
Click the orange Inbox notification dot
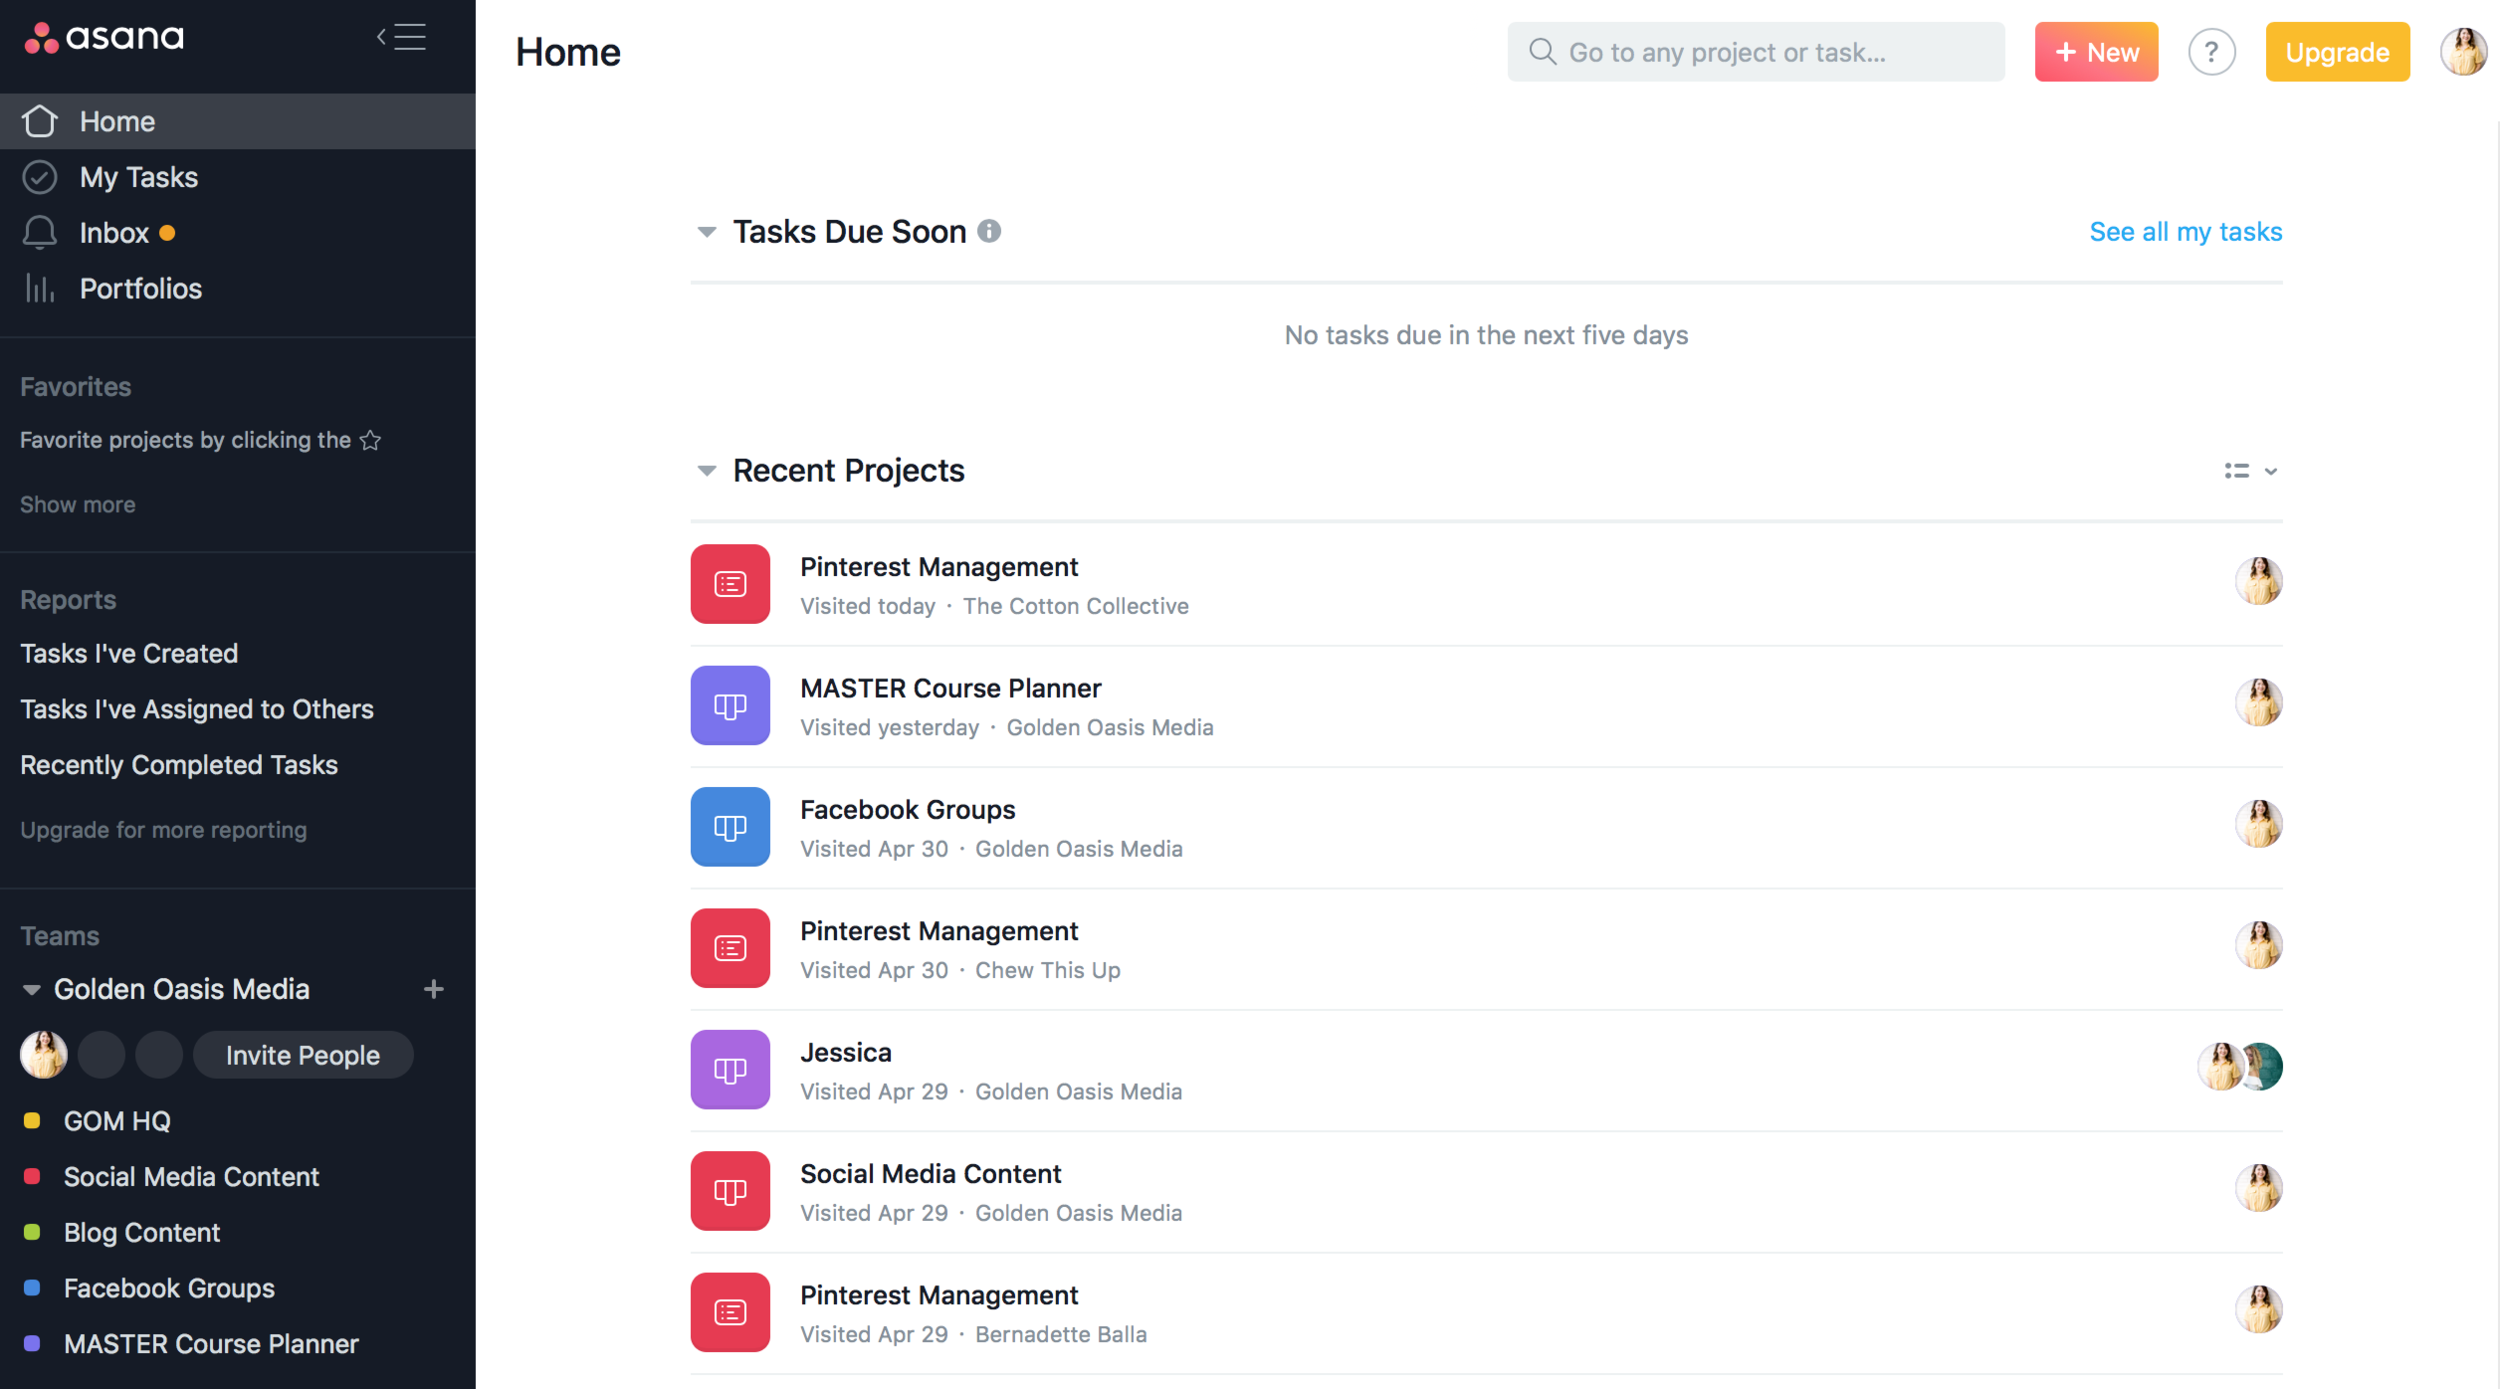click(x=167, y=233)
